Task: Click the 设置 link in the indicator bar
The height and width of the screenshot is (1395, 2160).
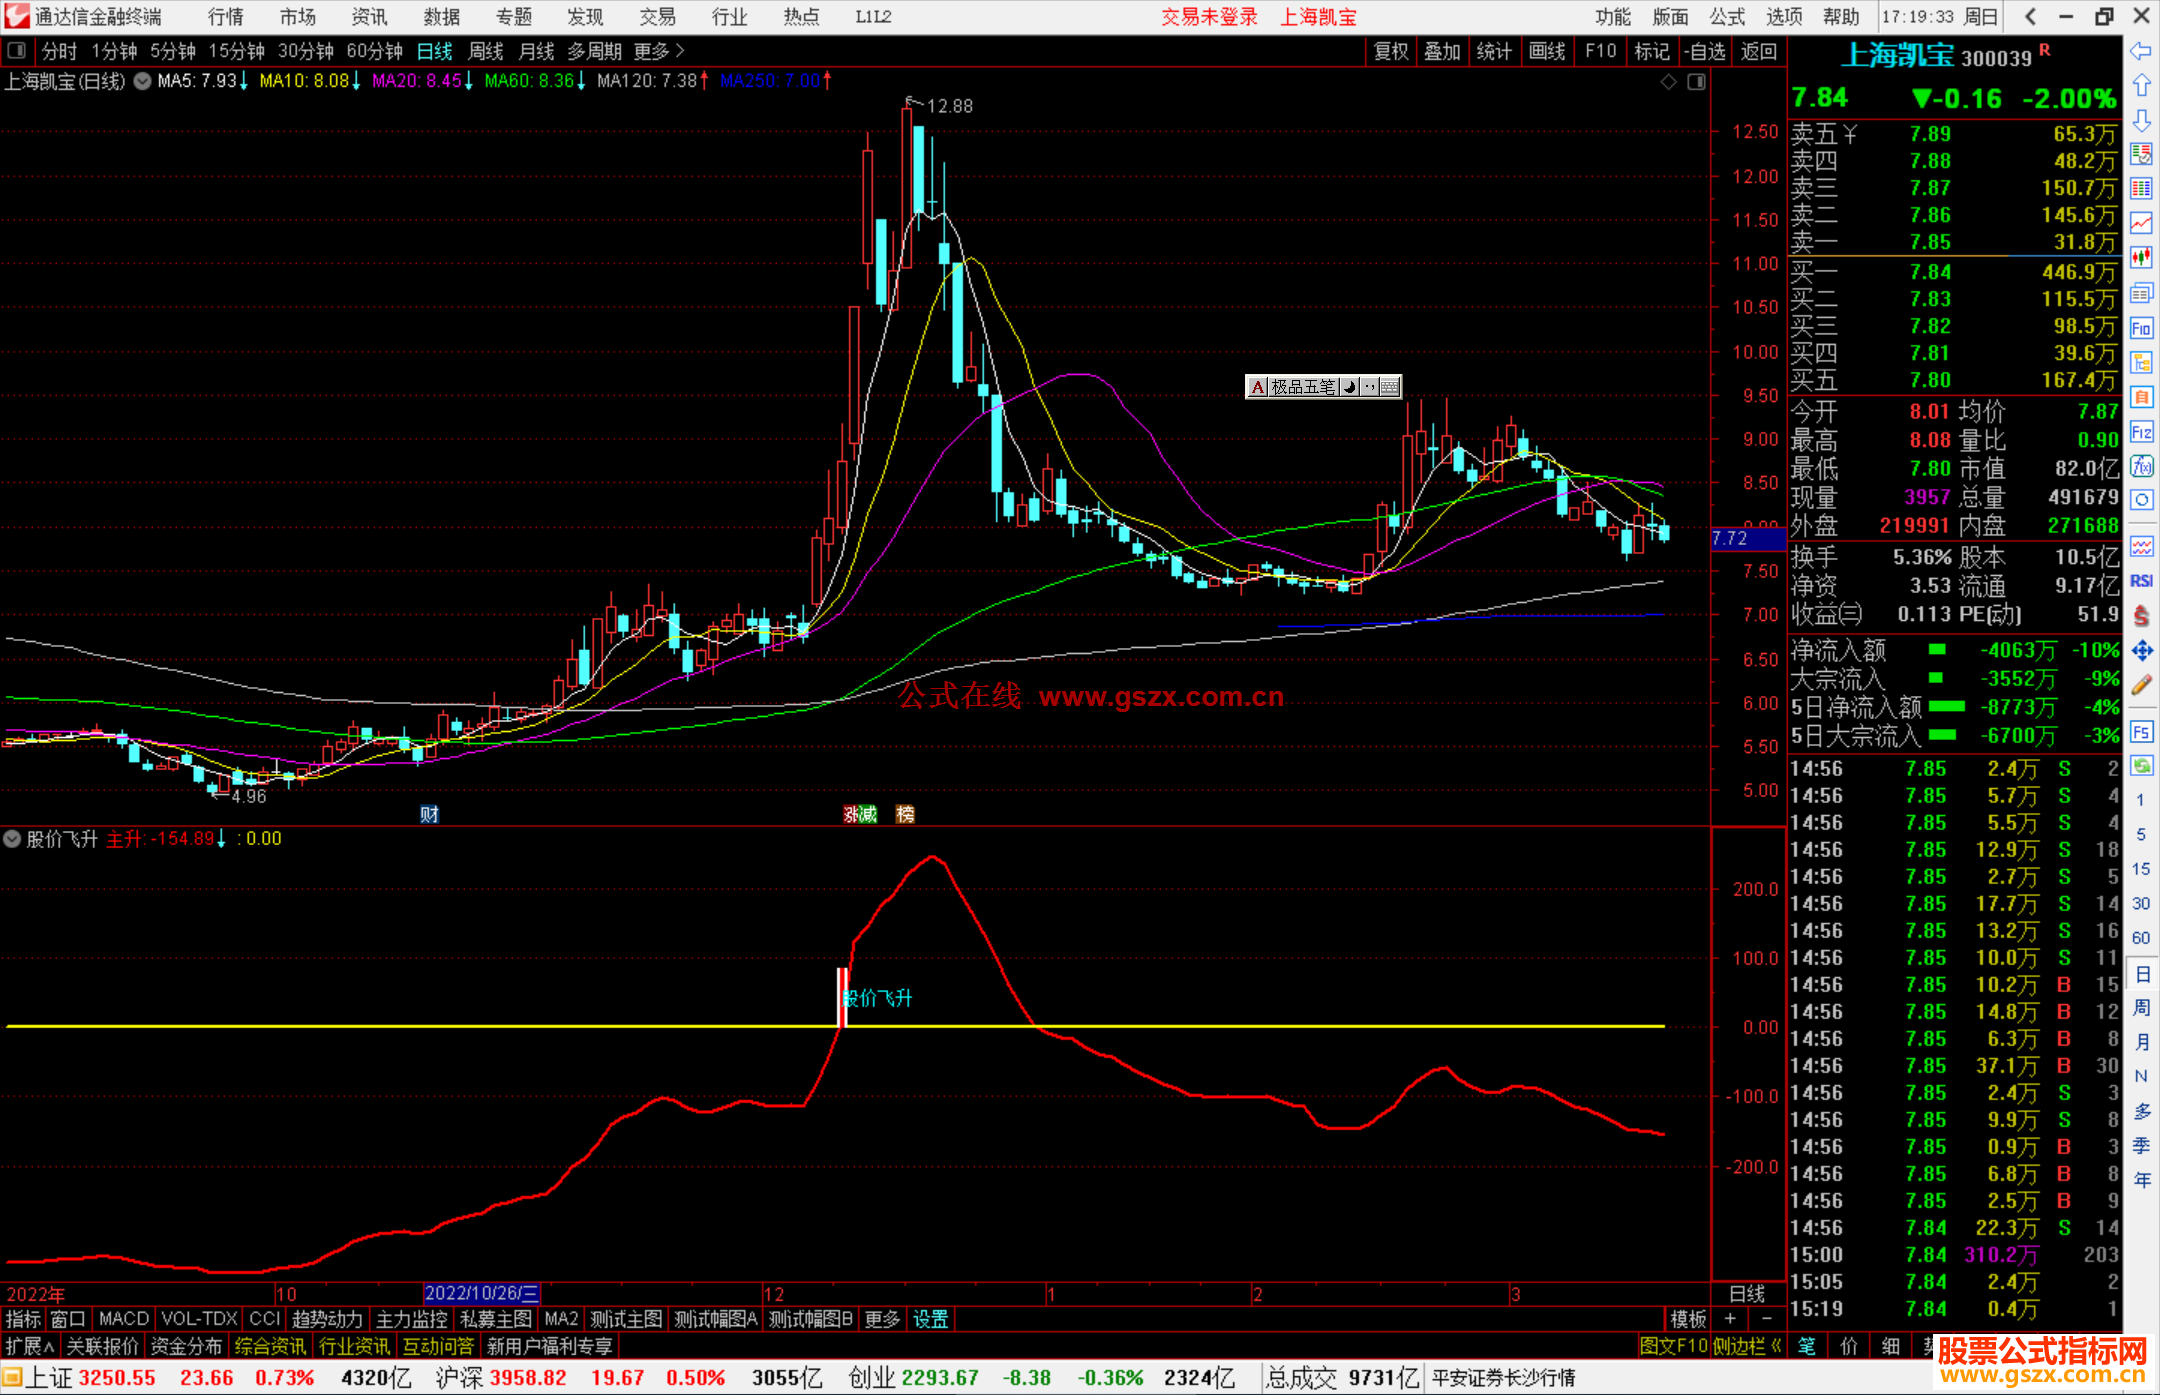Action: pos(930,1319)
